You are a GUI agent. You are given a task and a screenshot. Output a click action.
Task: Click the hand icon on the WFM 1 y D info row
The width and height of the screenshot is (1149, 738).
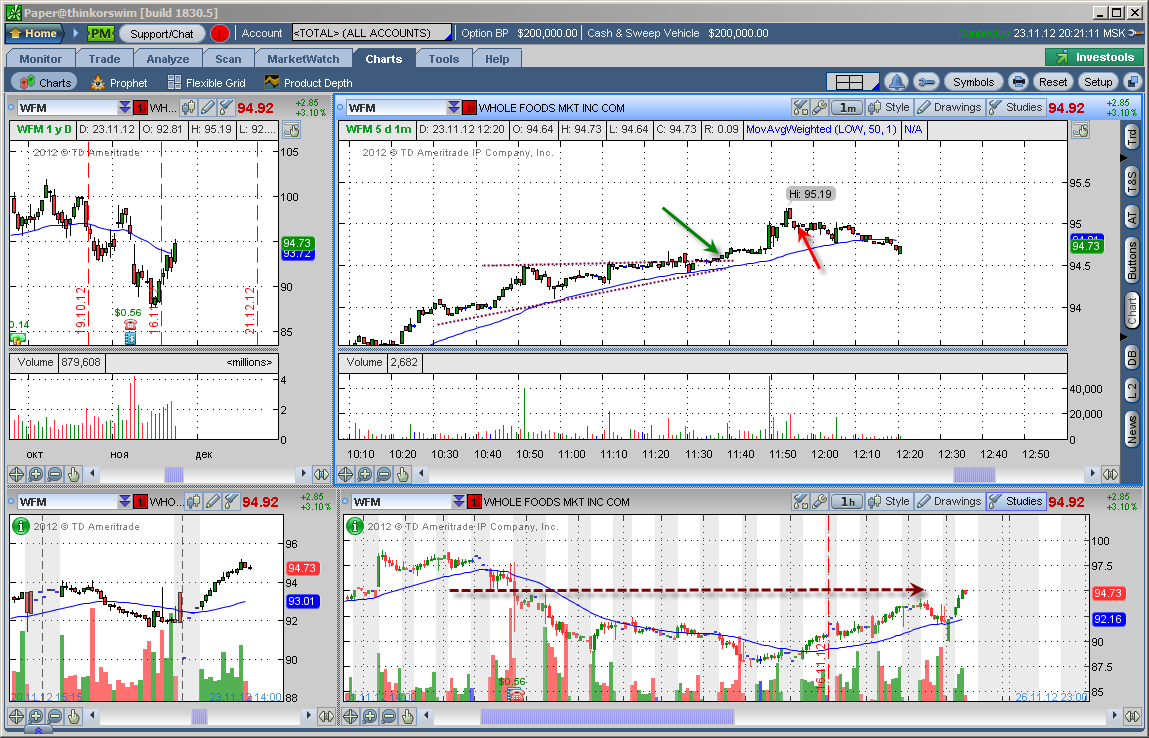(x=291, y=130)
